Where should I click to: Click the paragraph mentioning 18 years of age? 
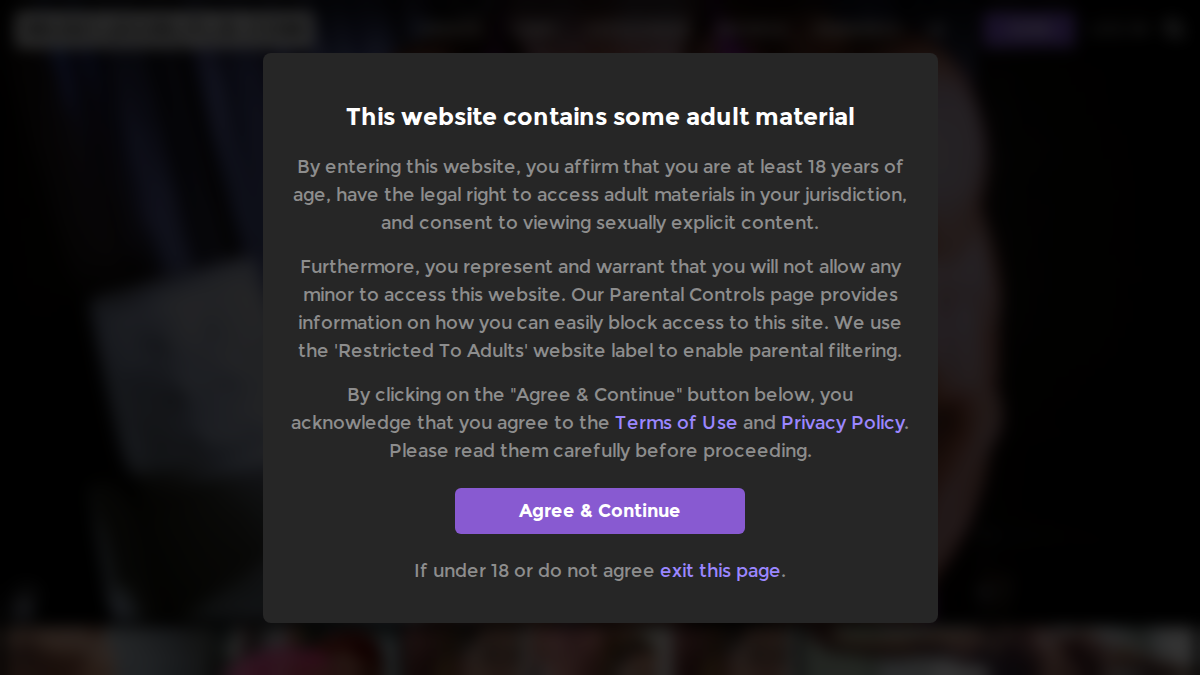pyautogui.click(x=600, y=195)
